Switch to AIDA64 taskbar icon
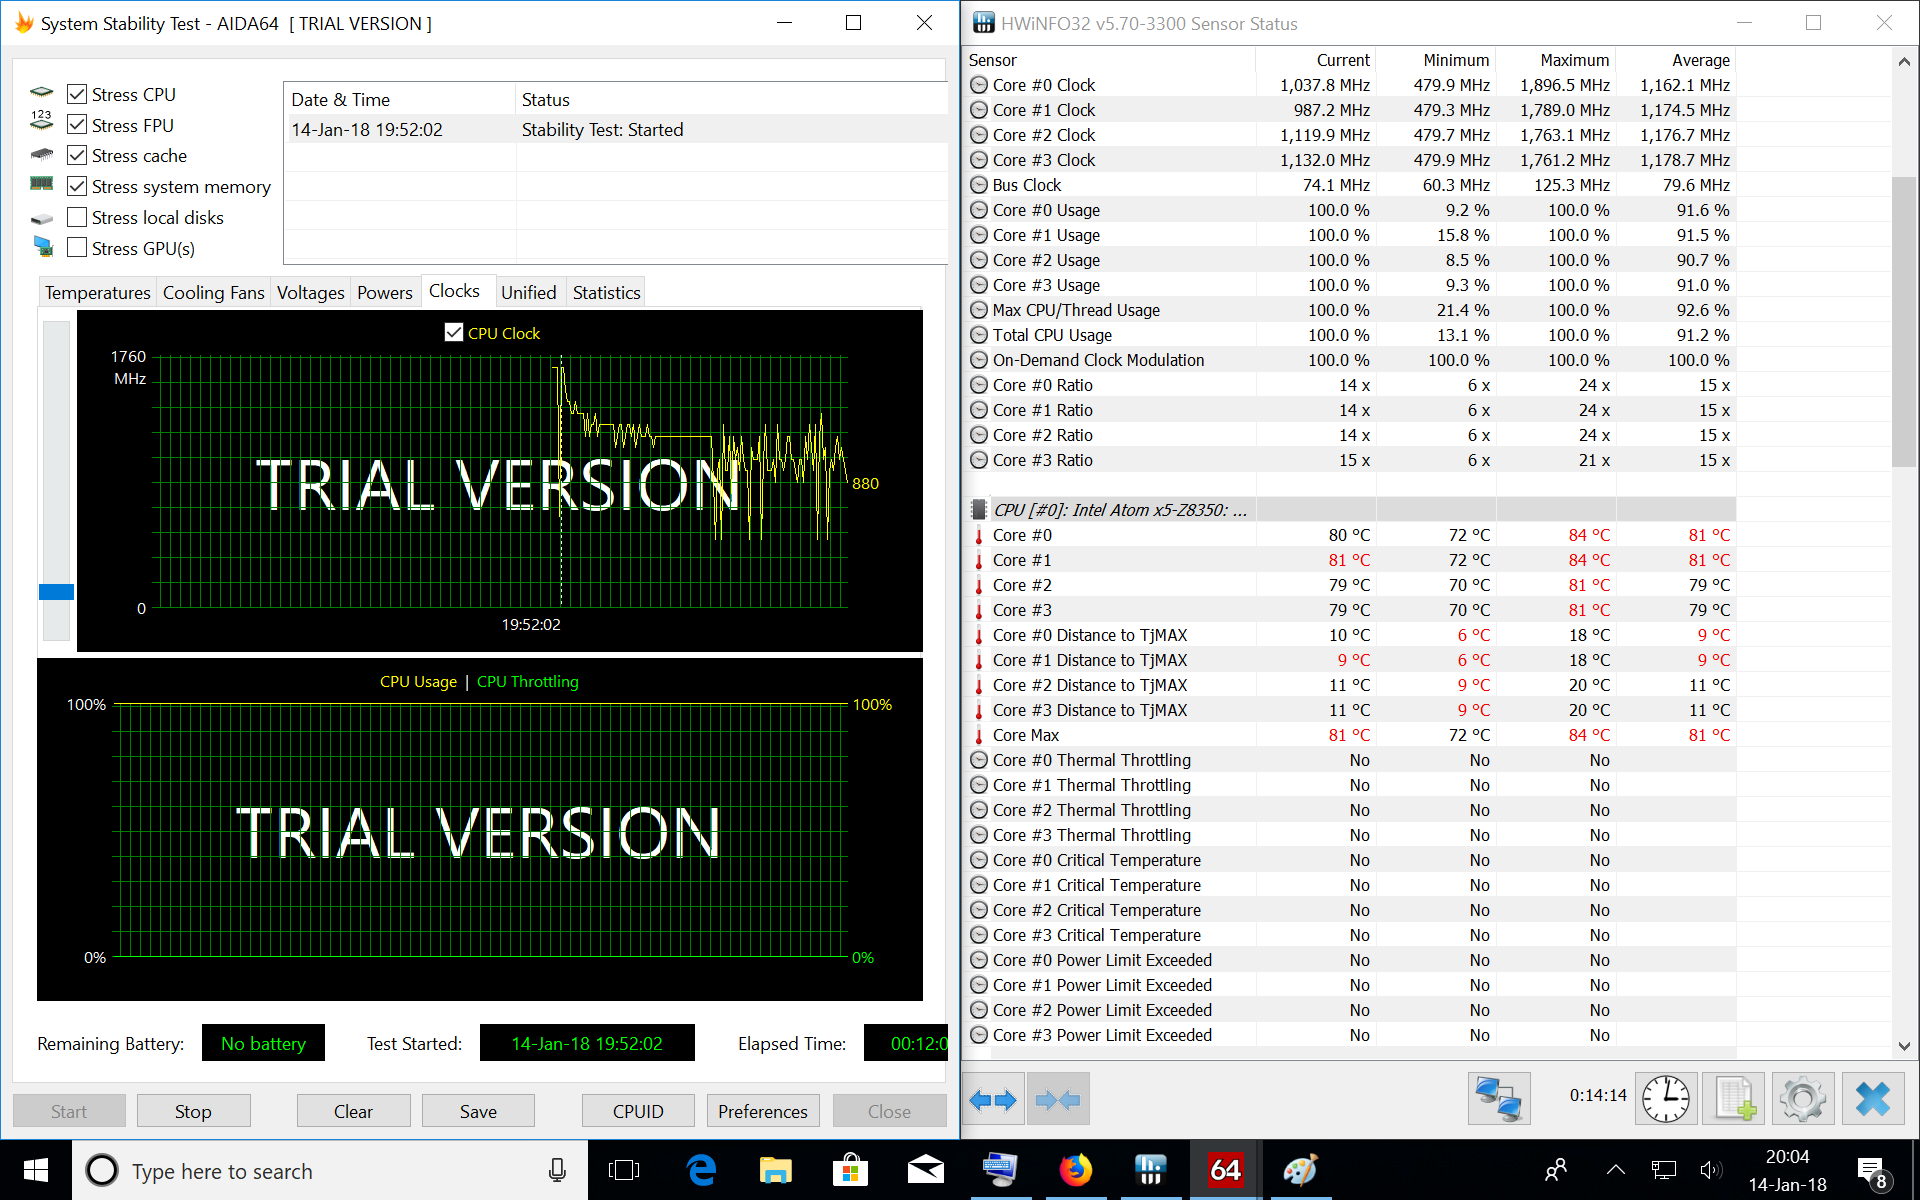This screenshot has height=1200, width=1920. coord(1225,1170)
